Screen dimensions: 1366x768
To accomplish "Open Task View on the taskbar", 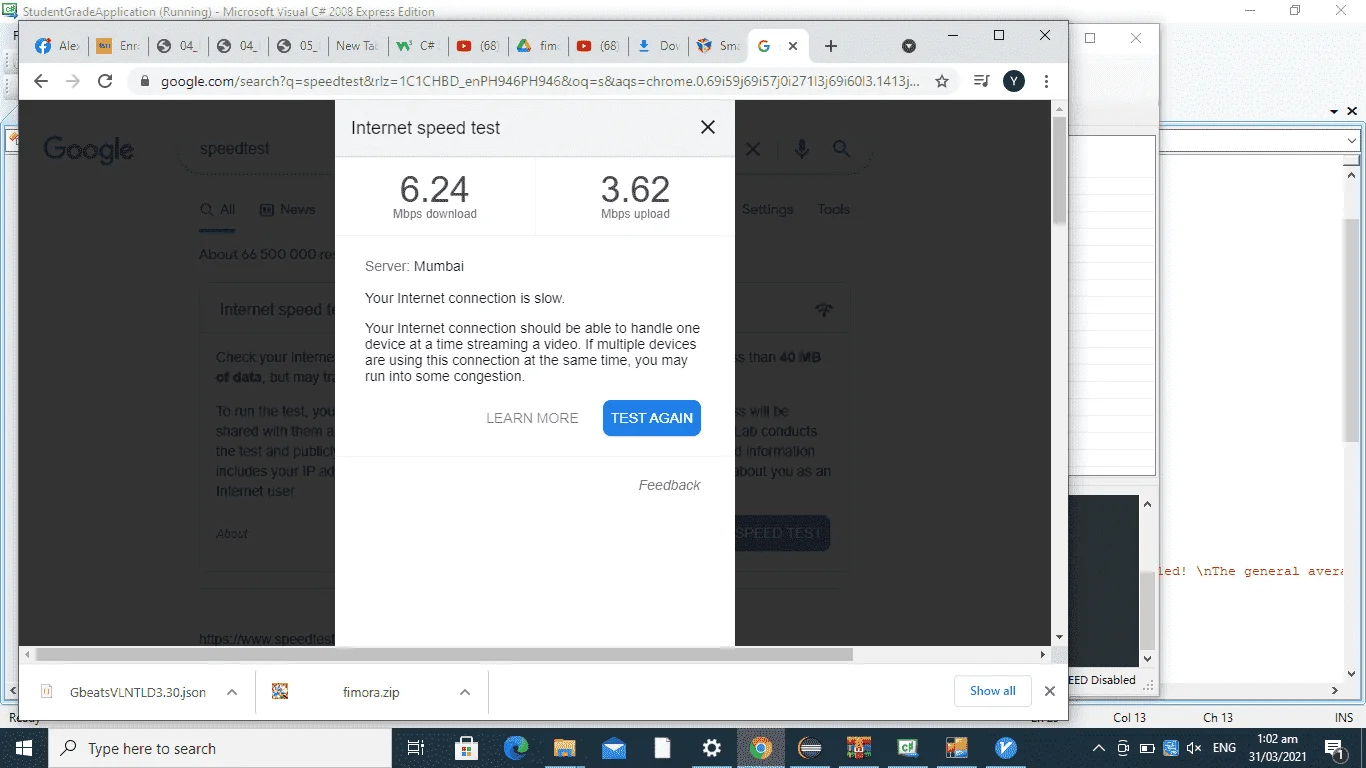I will pyautogui.click(x=416, y=748).
